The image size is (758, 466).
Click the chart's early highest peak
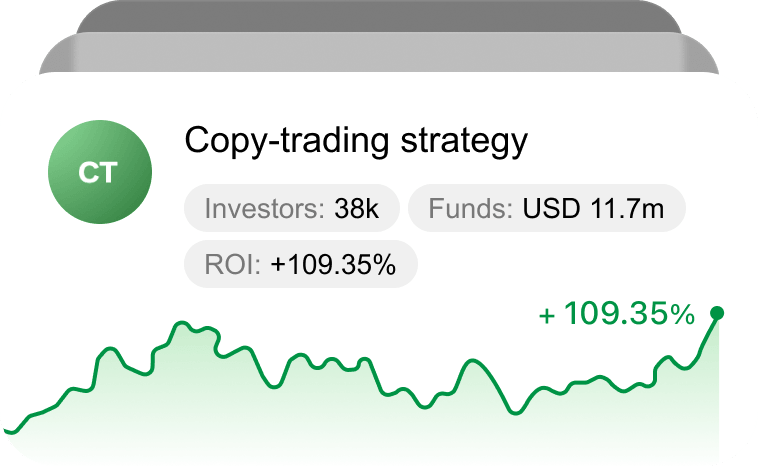tap(181, 323)
